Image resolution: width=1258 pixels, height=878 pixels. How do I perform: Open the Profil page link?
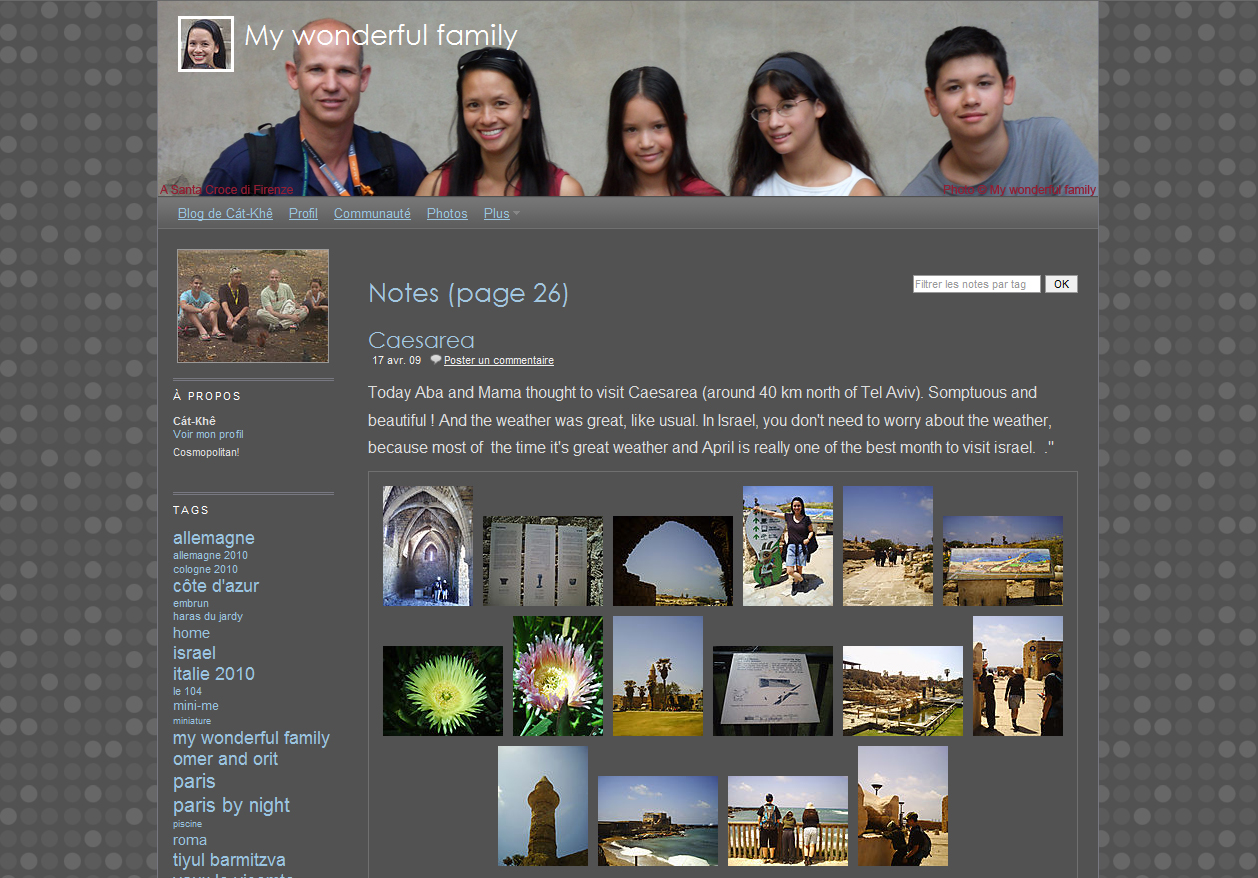click(x=303, y=214)
